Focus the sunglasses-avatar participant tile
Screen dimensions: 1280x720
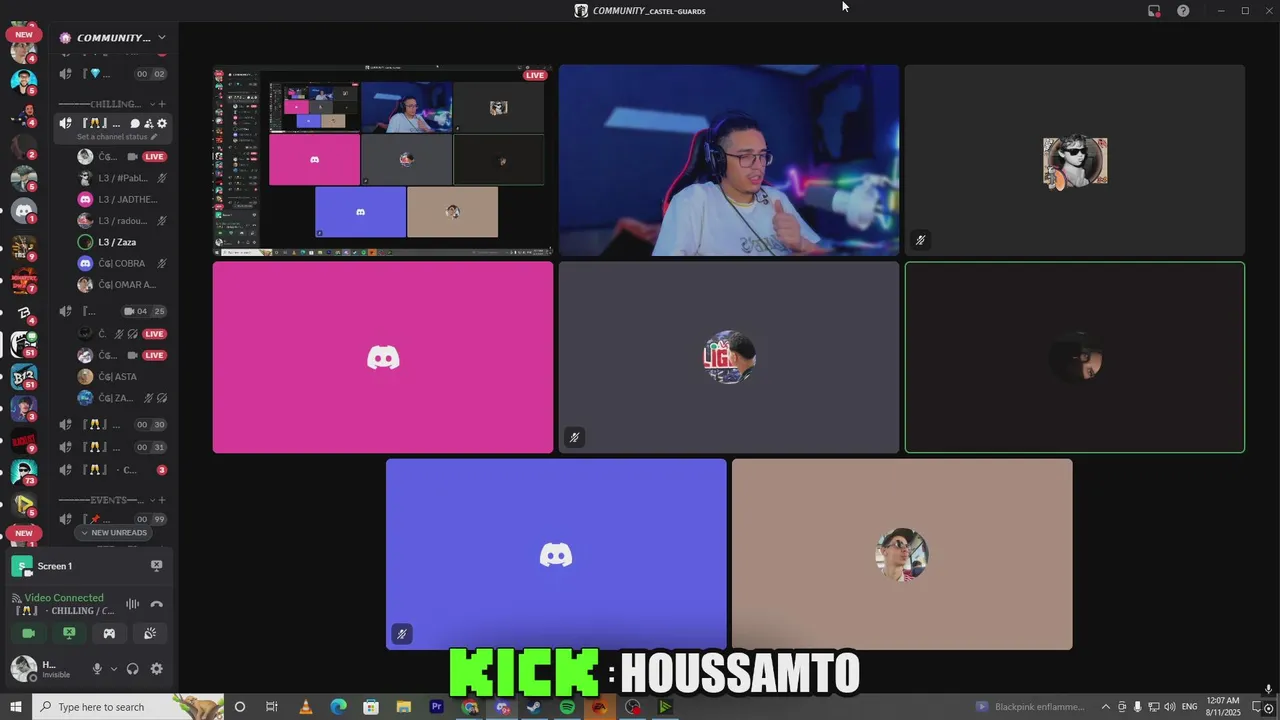[x=1075, y=161]
